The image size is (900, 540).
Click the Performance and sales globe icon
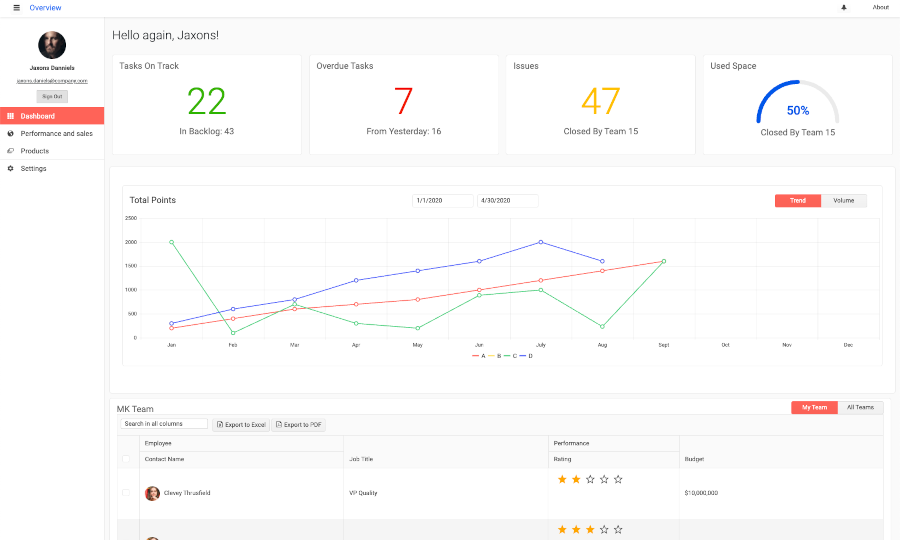pyautogui.click(x=10, y=133)
